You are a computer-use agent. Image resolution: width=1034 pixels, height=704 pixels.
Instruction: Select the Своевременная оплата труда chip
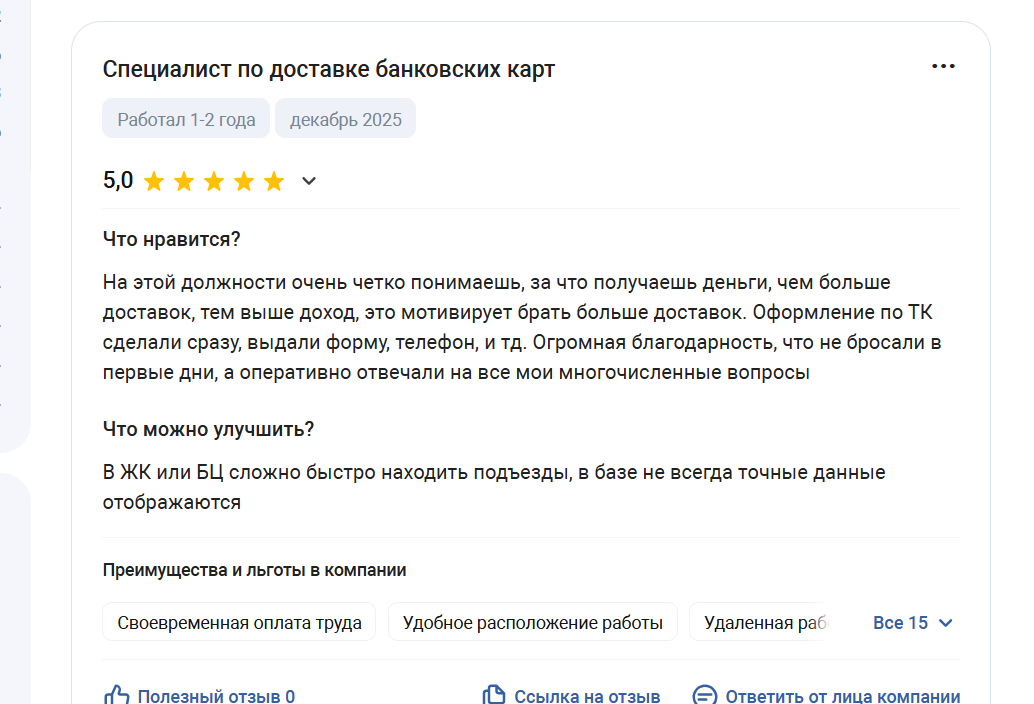click(239, 623)
